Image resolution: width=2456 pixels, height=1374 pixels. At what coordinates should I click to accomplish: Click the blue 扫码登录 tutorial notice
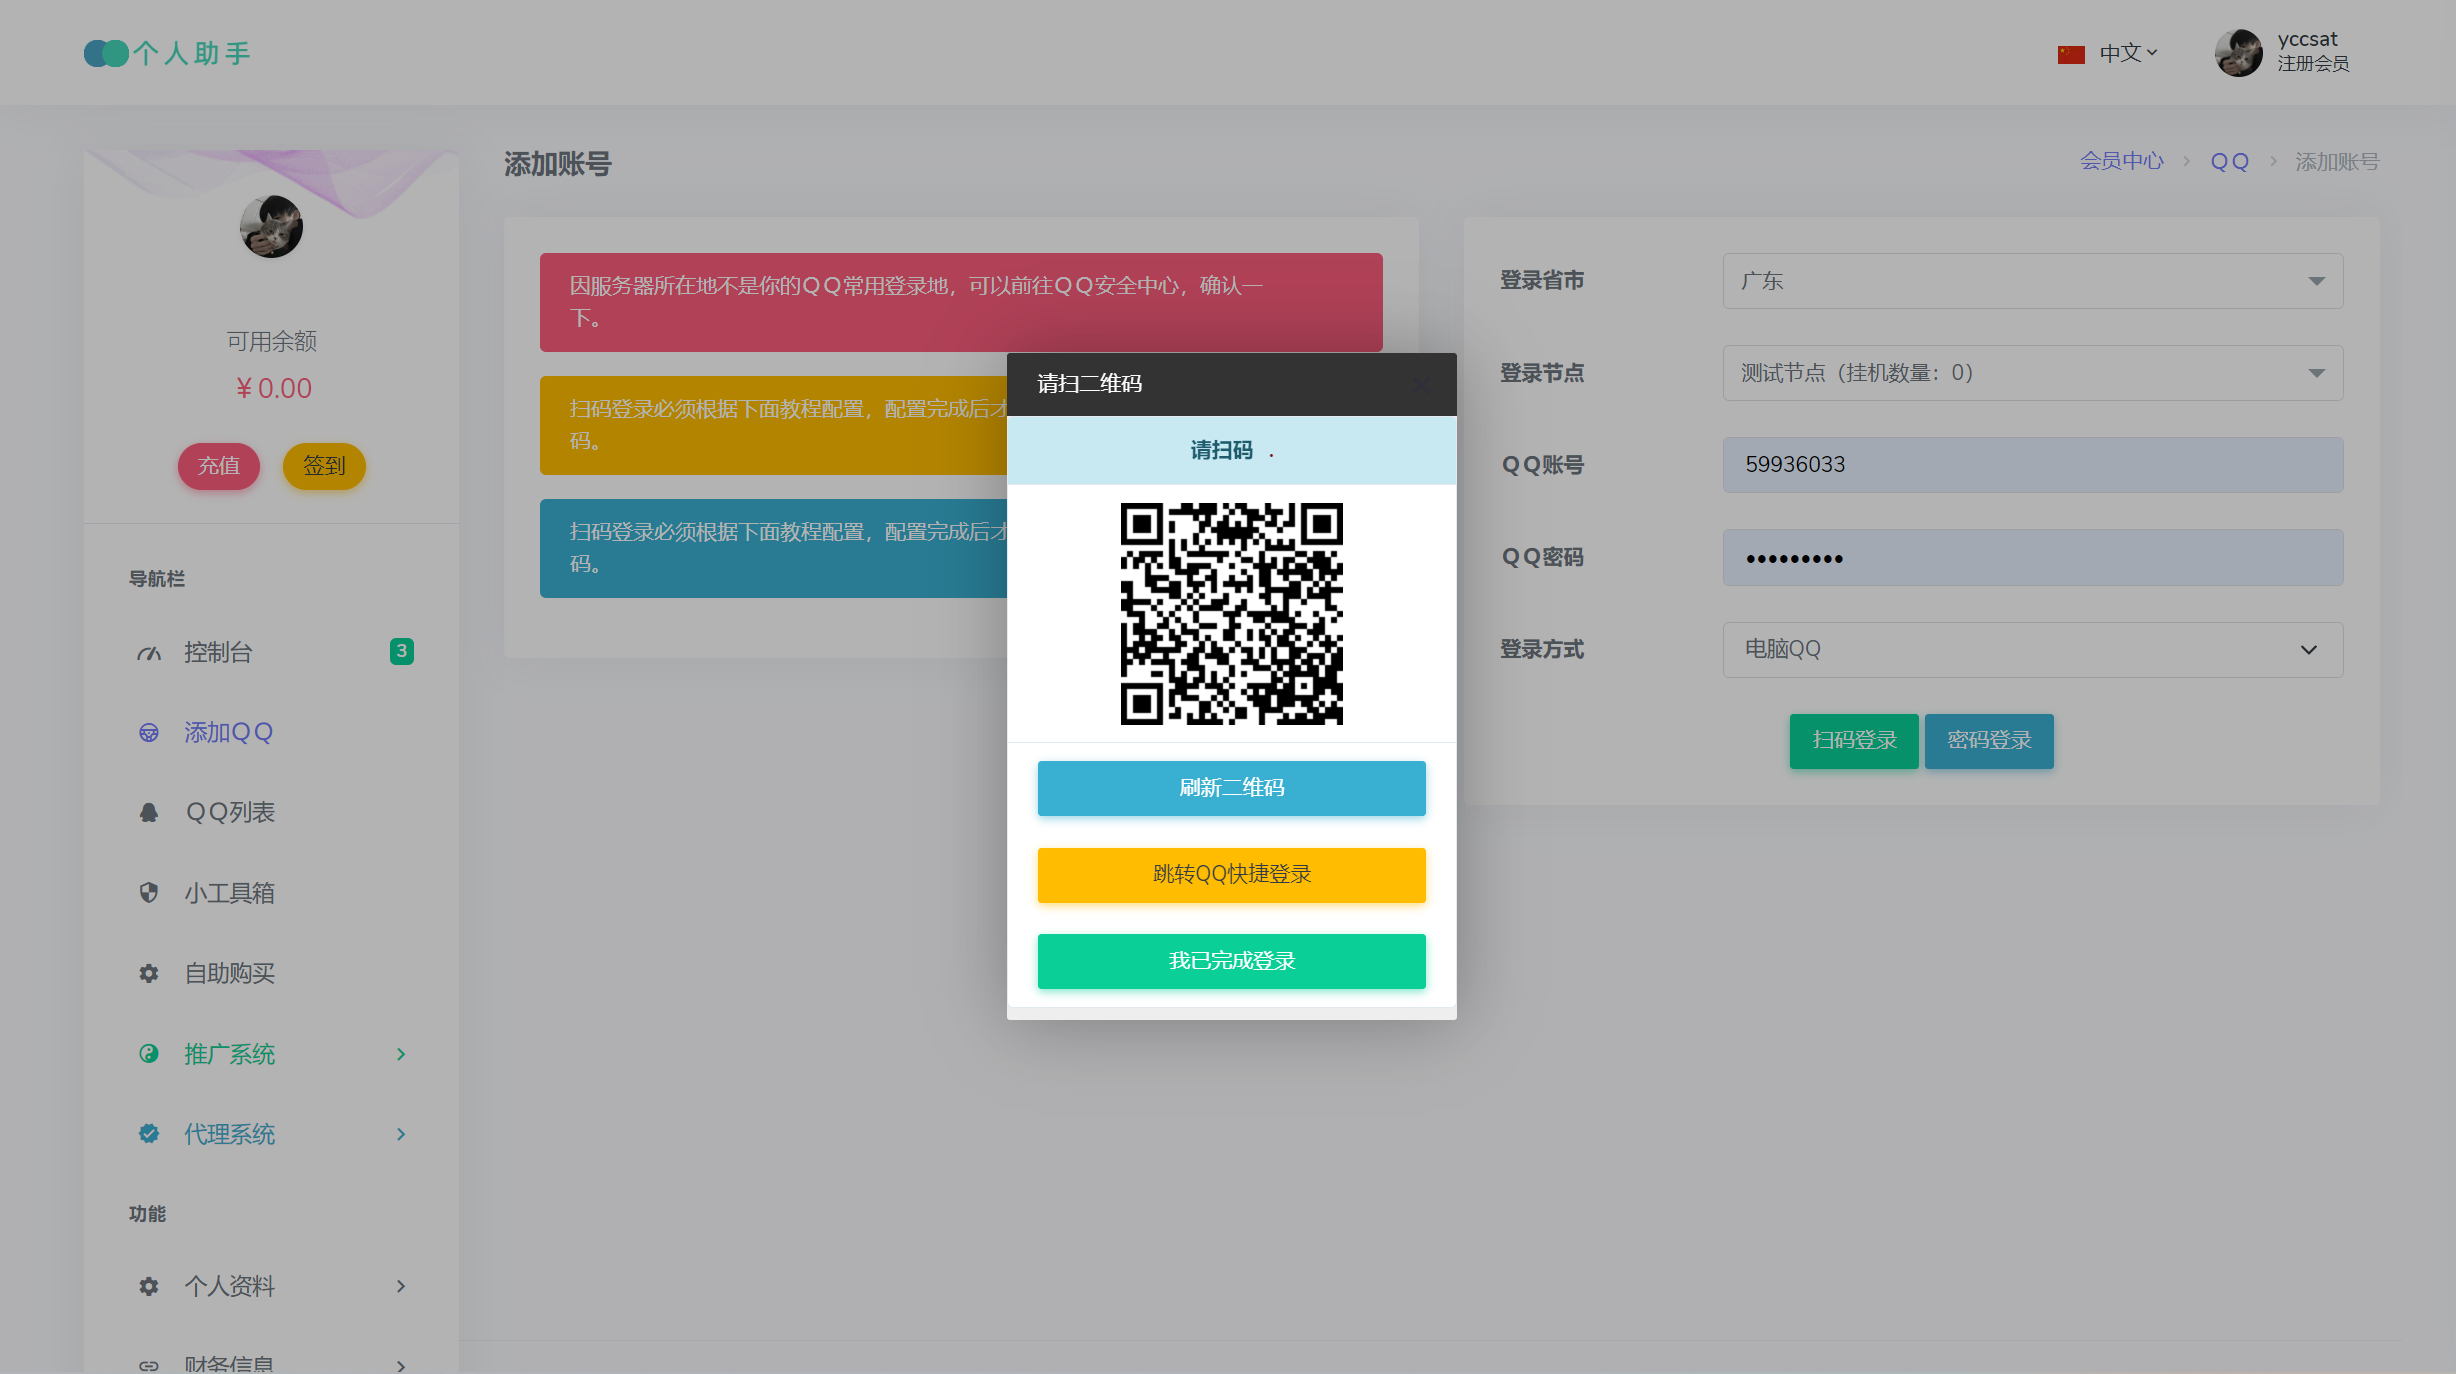pyautogui.click(x=773, y=548)
